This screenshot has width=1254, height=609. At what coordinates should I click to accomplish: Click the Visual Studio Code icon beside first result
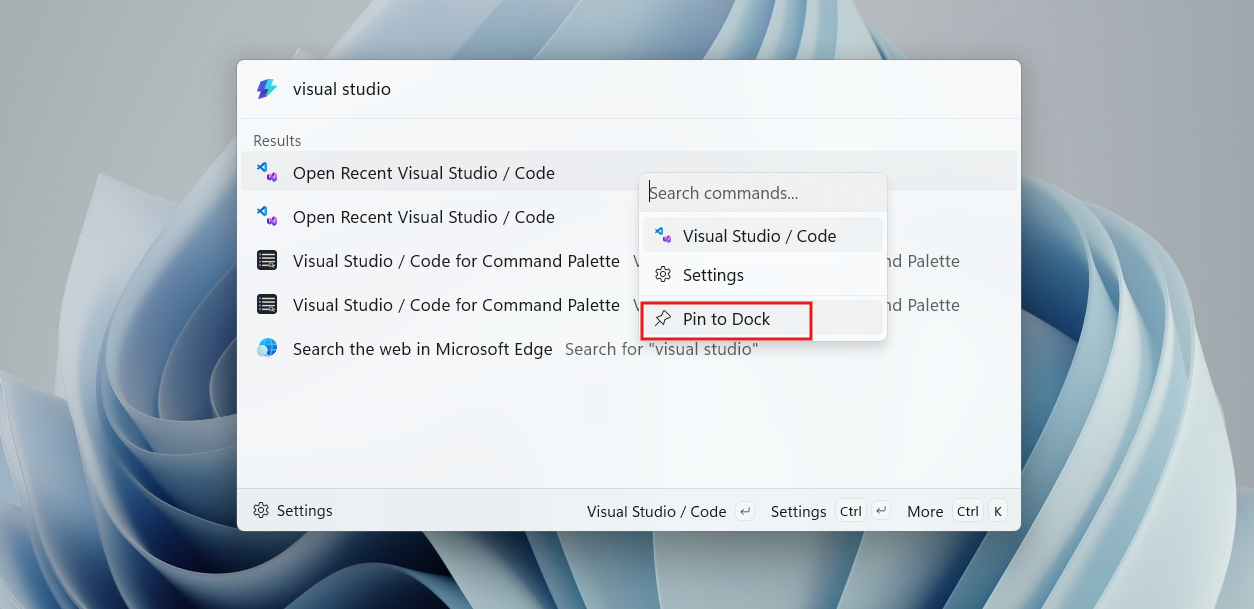(x=267, y=172)
